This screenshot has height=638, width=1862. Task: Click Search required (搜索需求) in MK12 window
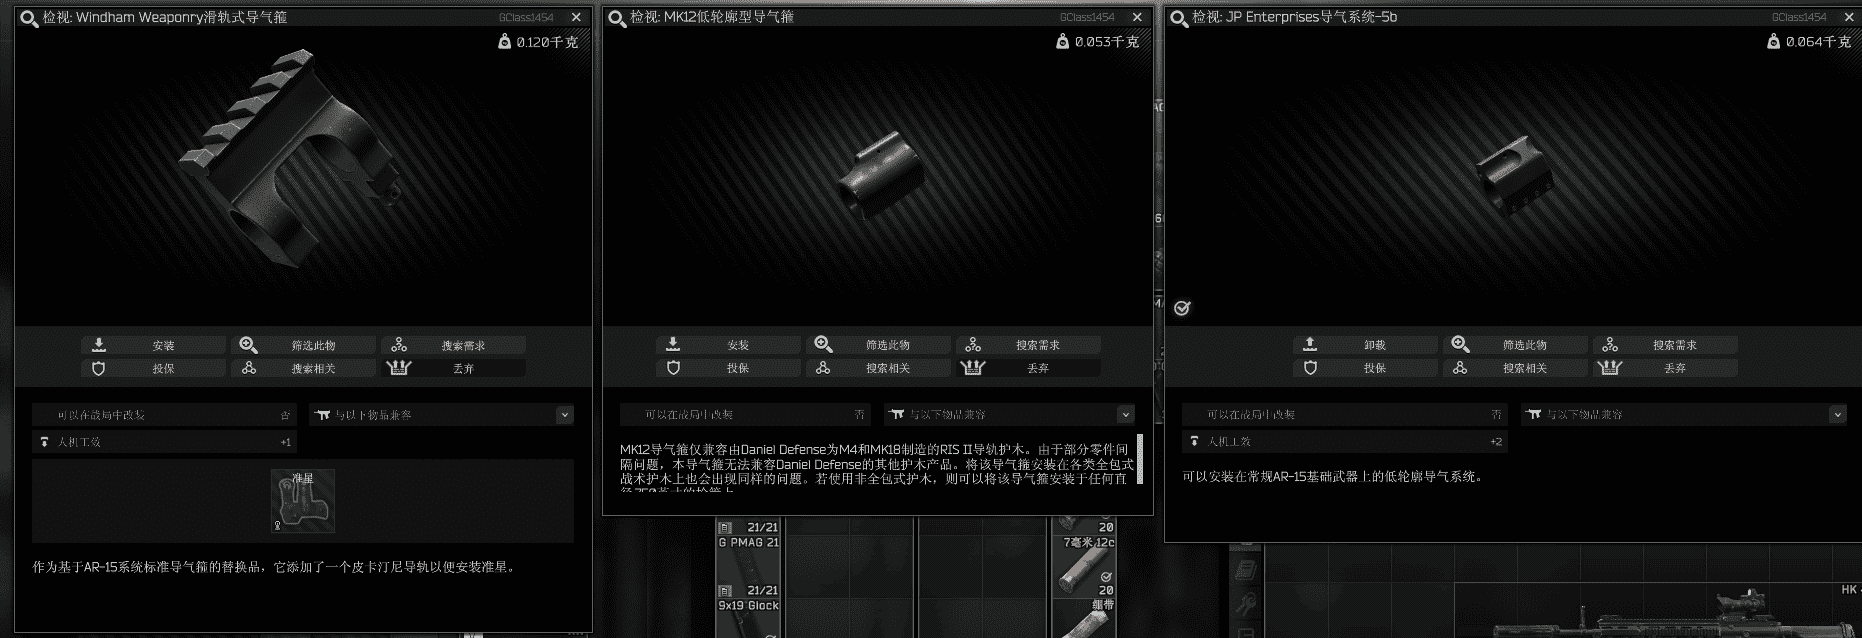click(x=1028, y=344)
